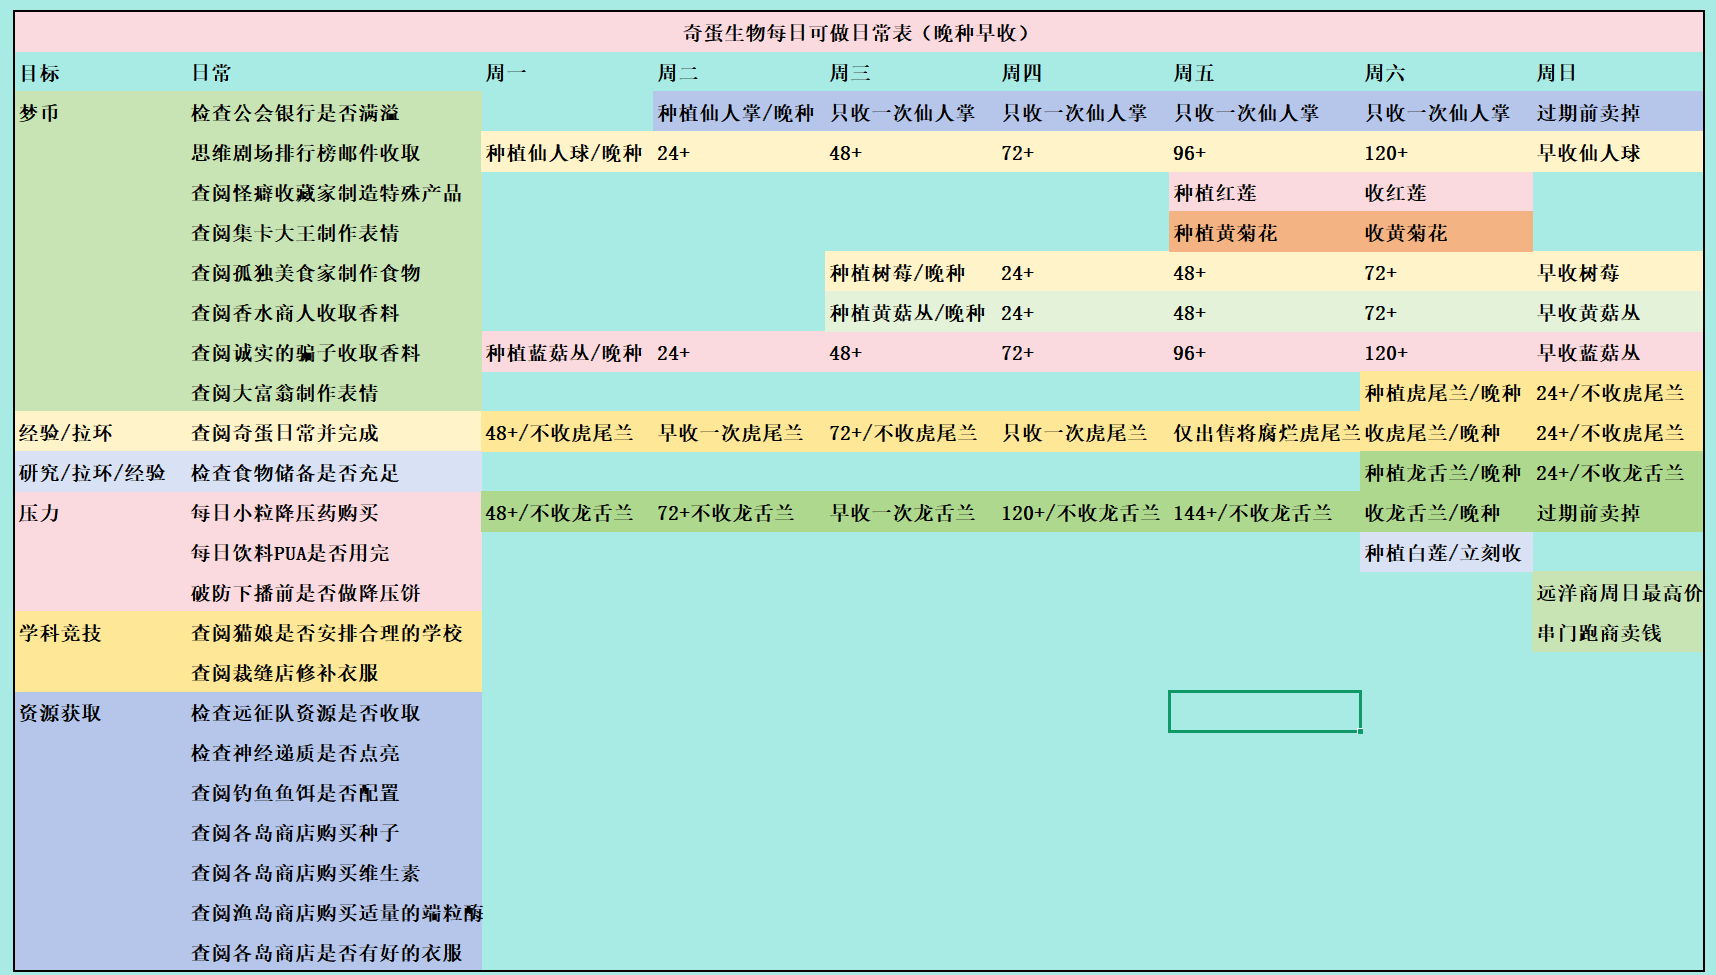Click the 目标 header cell
This screenshot has height=975, width=1716.
click(98, 73)
